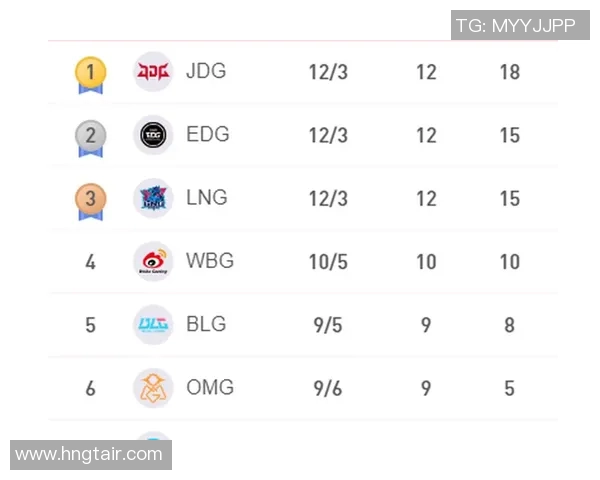This screenshot has width=600, height=480.
Task: Select the OMG team logo
Action: 153,388
